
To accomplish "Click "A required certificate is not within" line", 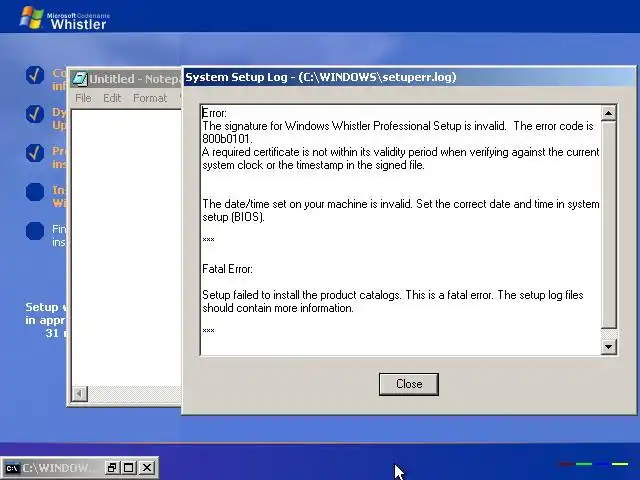I will tap(400, 152).
